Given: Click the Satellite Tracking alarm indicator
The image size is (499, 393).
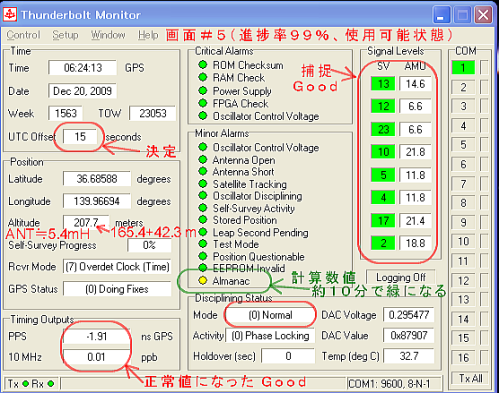Looking at the screenshot, I should 203,183.
